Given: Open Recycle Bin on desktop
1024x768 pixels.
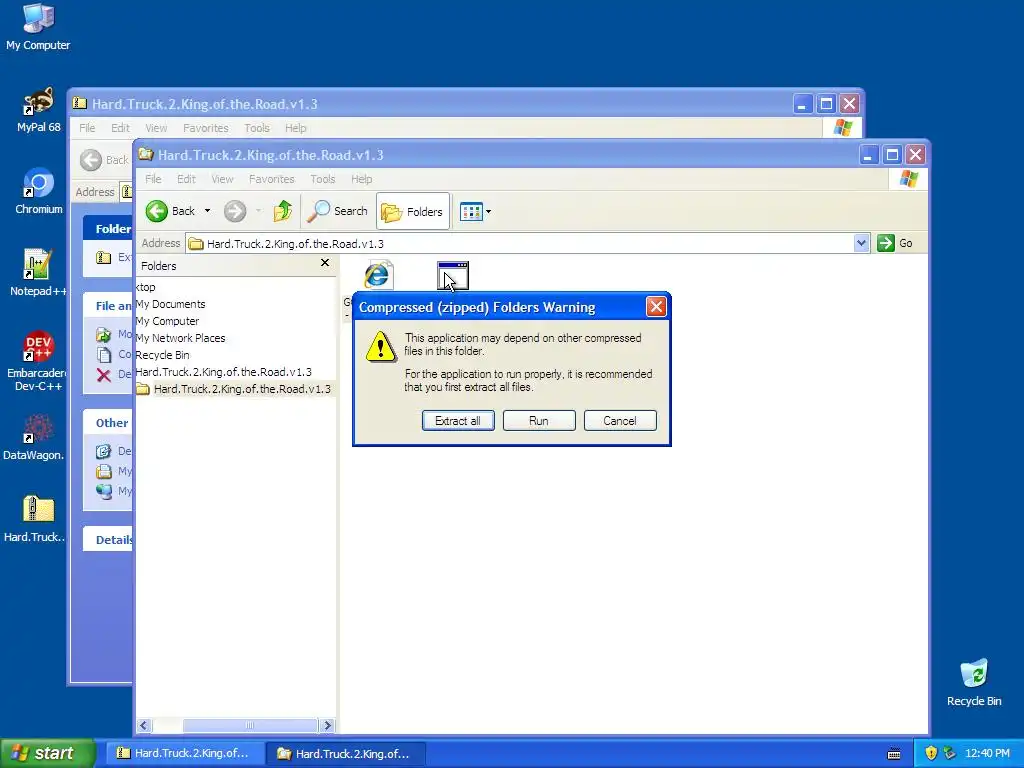Looking at the screenshot, I should [974, 682].
